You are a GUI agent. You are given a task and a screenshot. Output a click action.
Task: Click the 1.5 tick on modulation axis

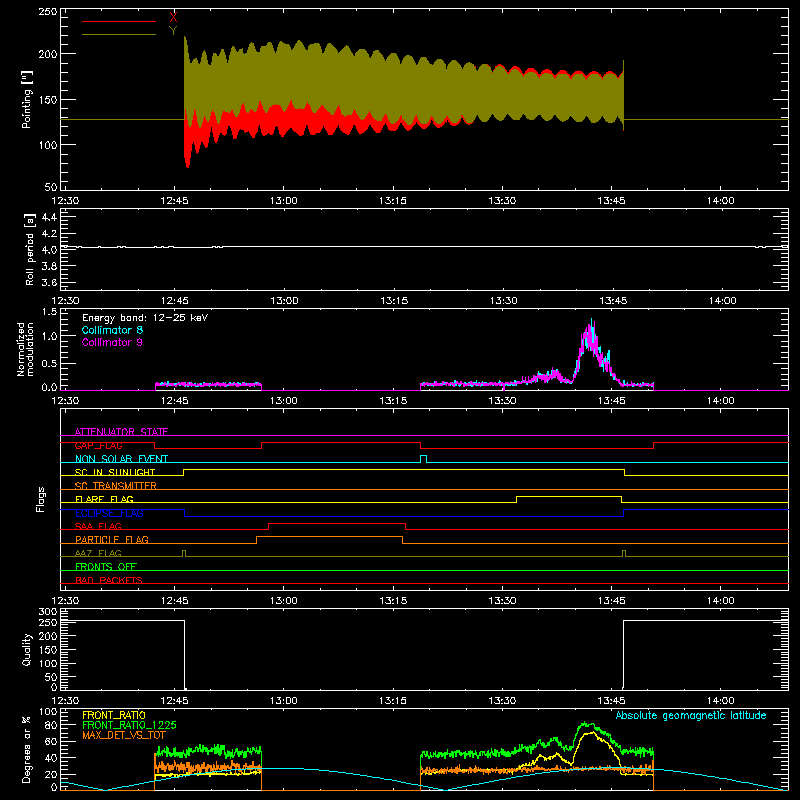(x=49, y=311)
